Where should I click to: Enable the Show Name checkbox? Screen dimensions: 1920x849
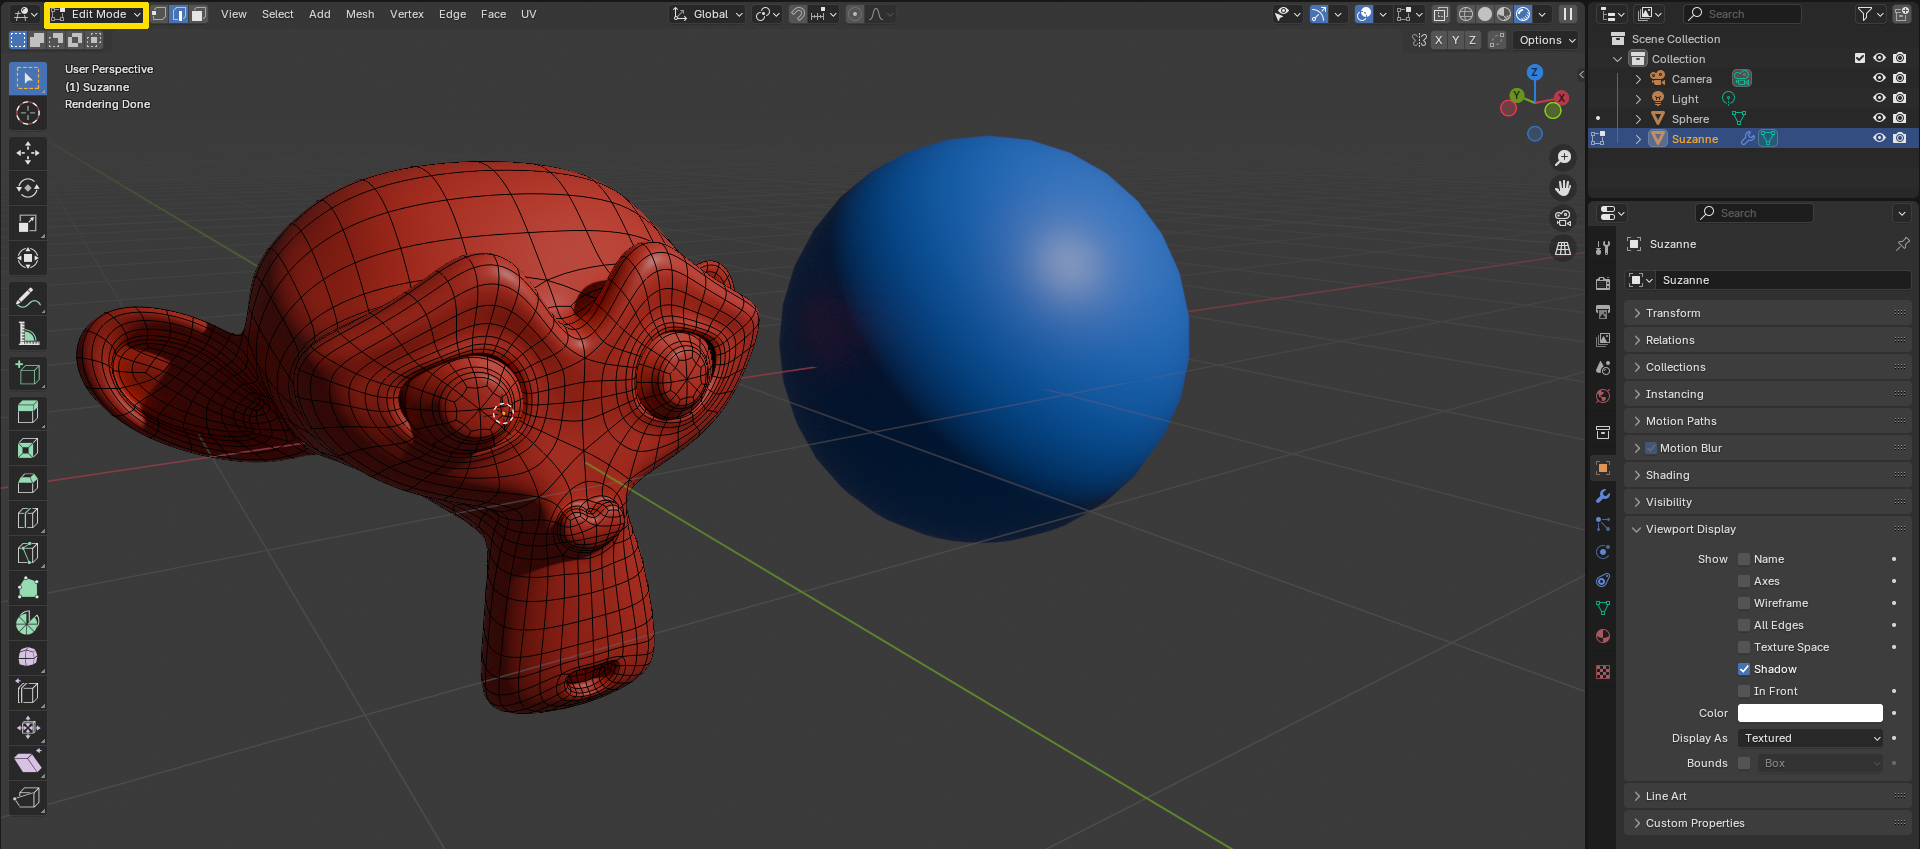tap(1744, 559)
